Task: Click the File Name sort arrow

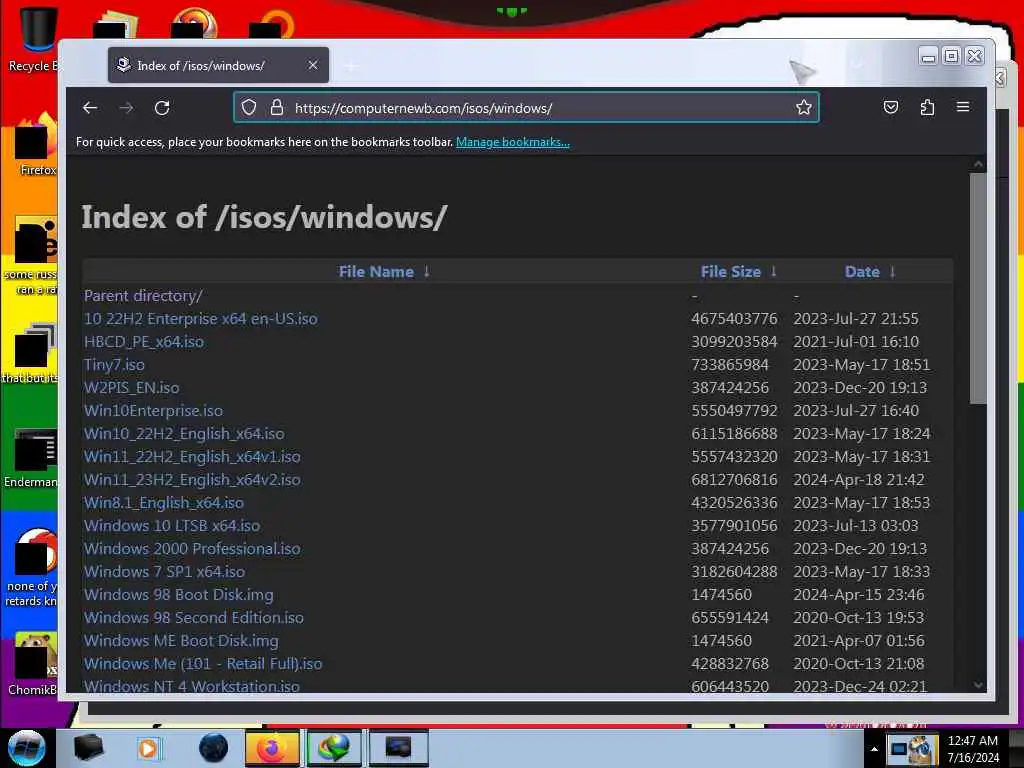Action: (x=426, y=272)
